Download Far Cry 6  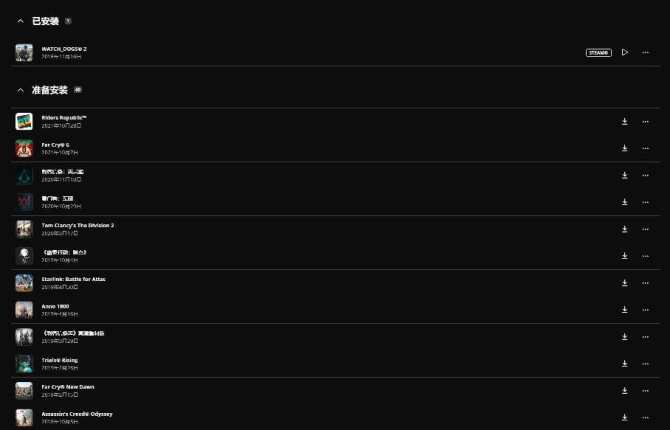click(x=624, y=148)
